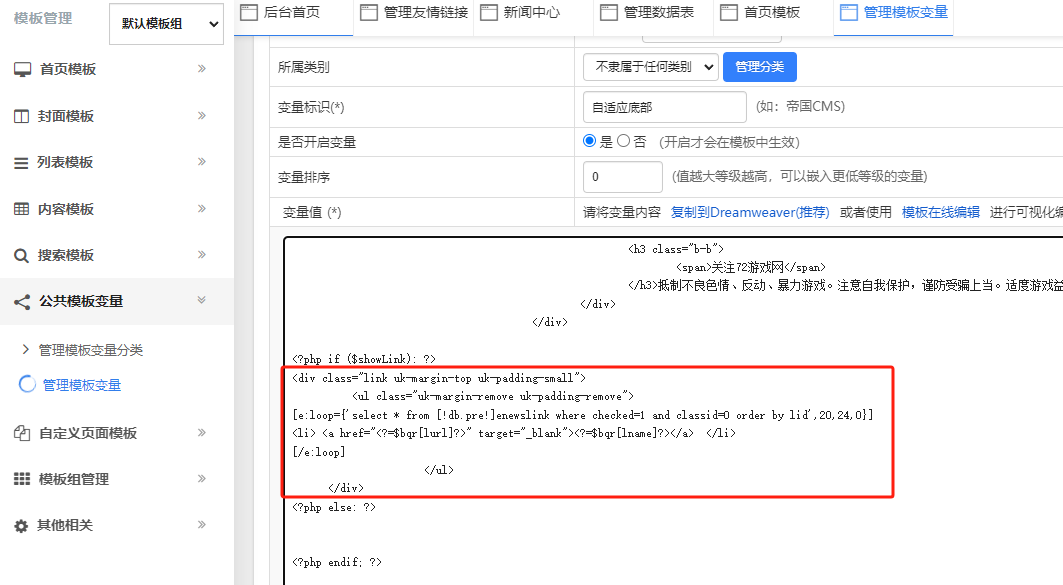The width and height of the screenshot is (1063, 585).
Task: Select 是 radio to enable variable
Action: pyautogui.click(x=589, y=140)
